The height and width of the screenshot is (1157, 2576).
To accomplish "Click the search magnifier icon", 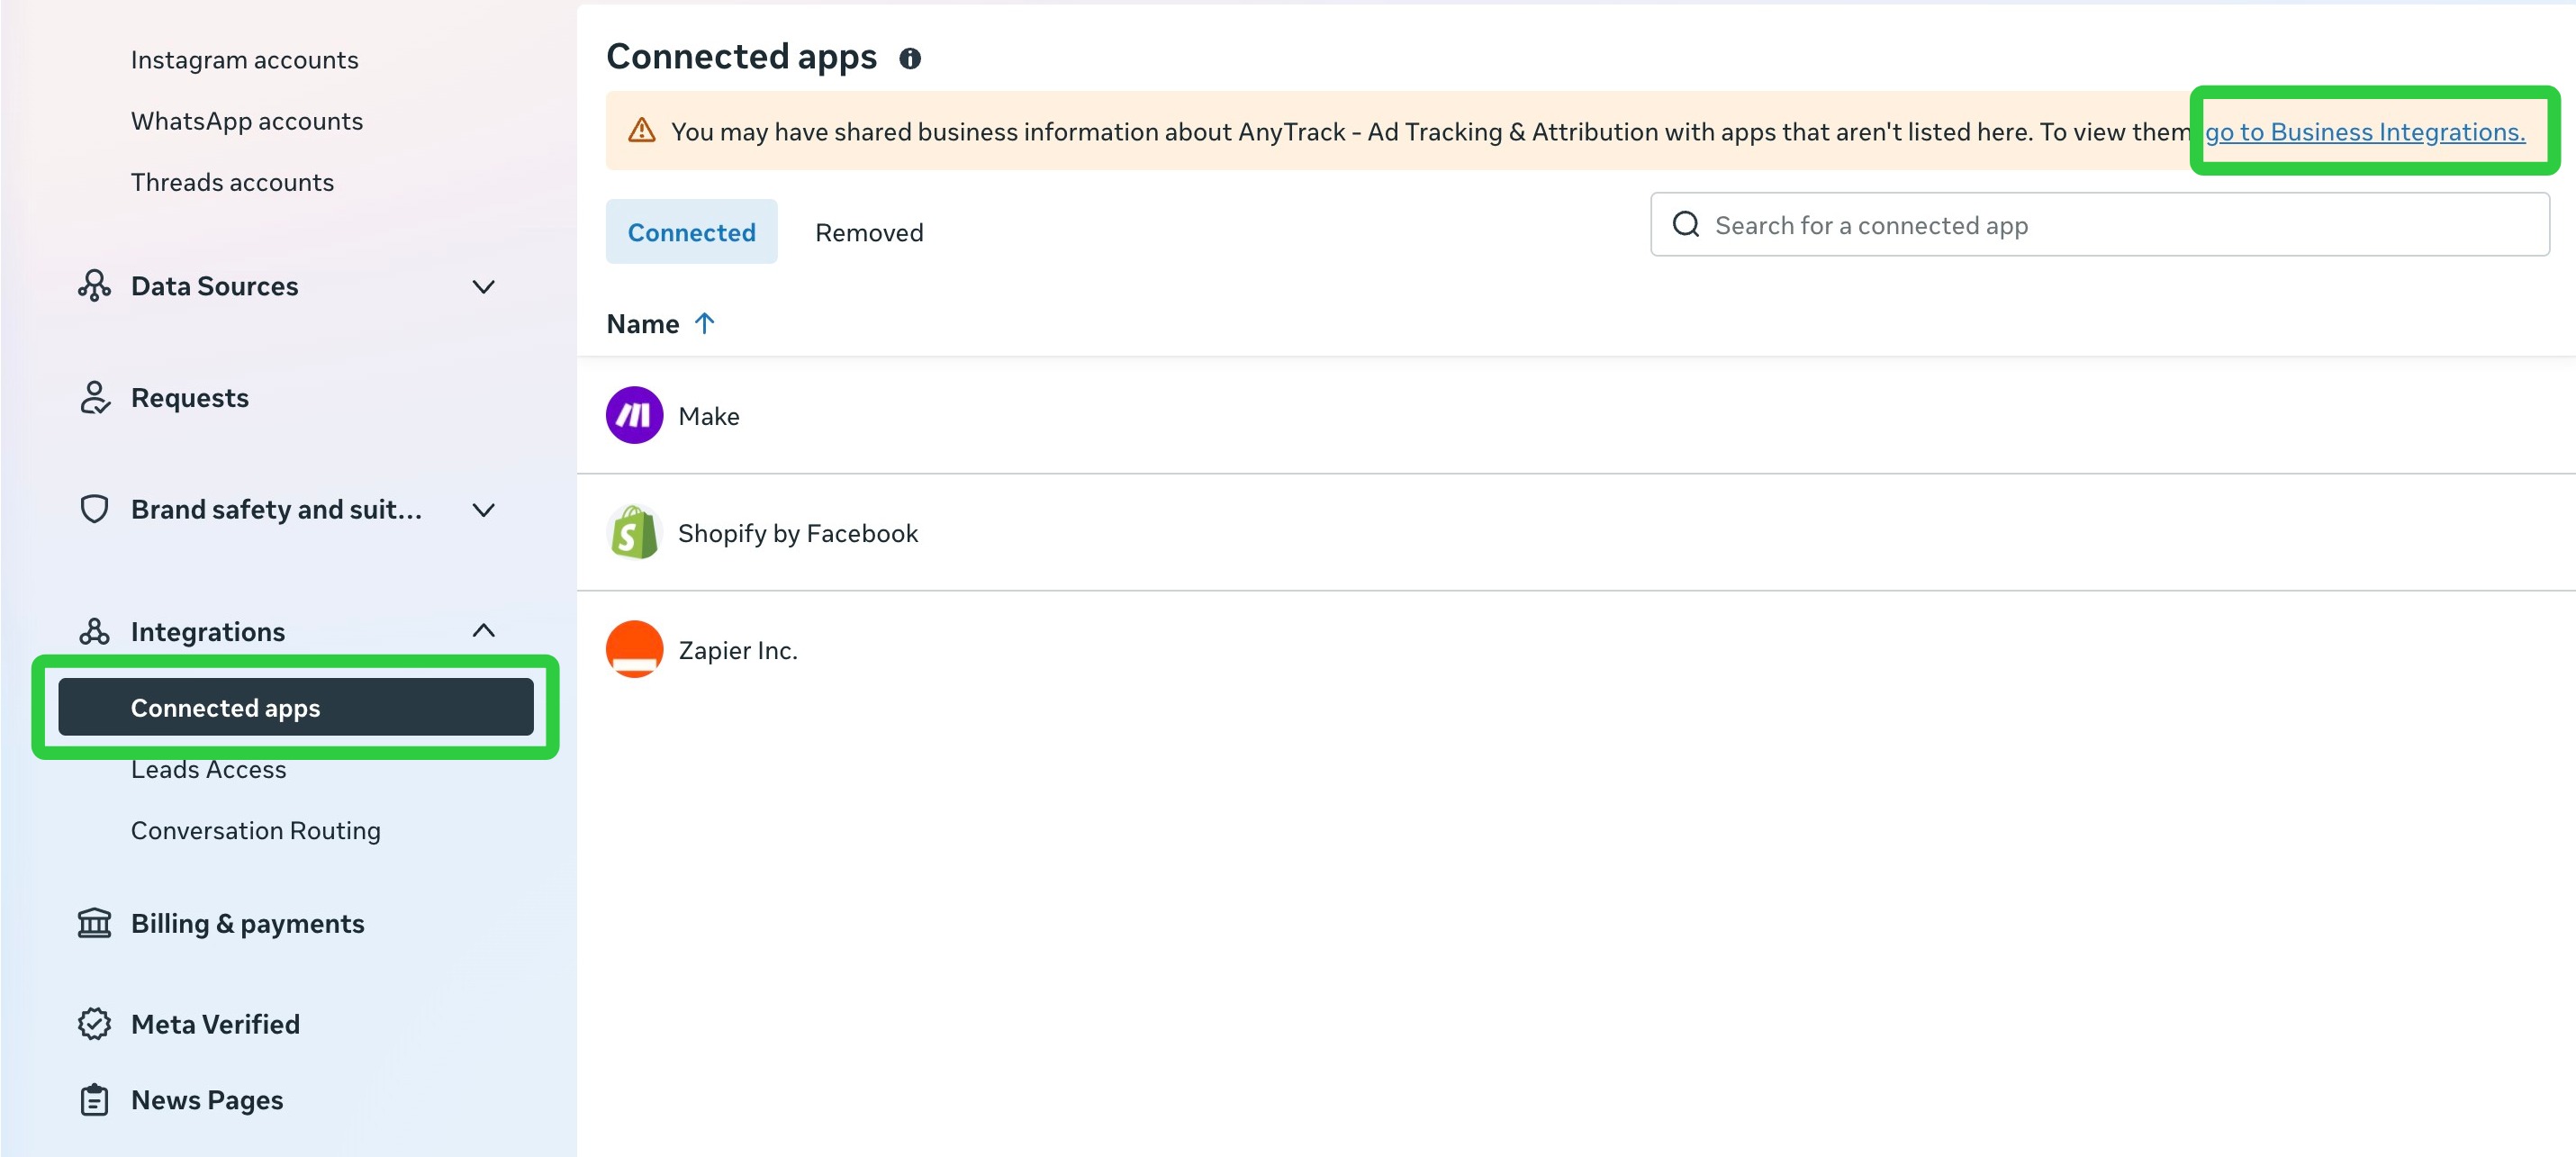I will point(1686,224).
